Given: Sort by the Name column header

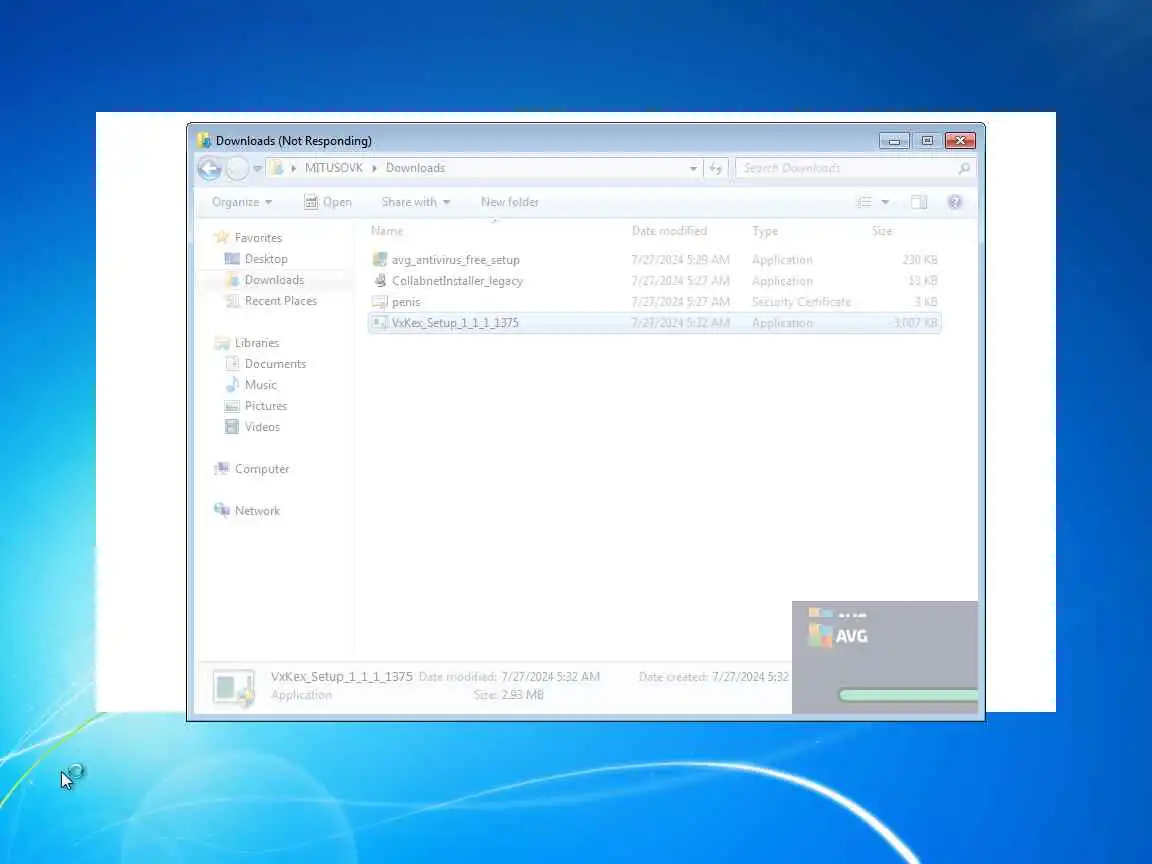Looking at the screenshot, I should [x=387, y=231].
